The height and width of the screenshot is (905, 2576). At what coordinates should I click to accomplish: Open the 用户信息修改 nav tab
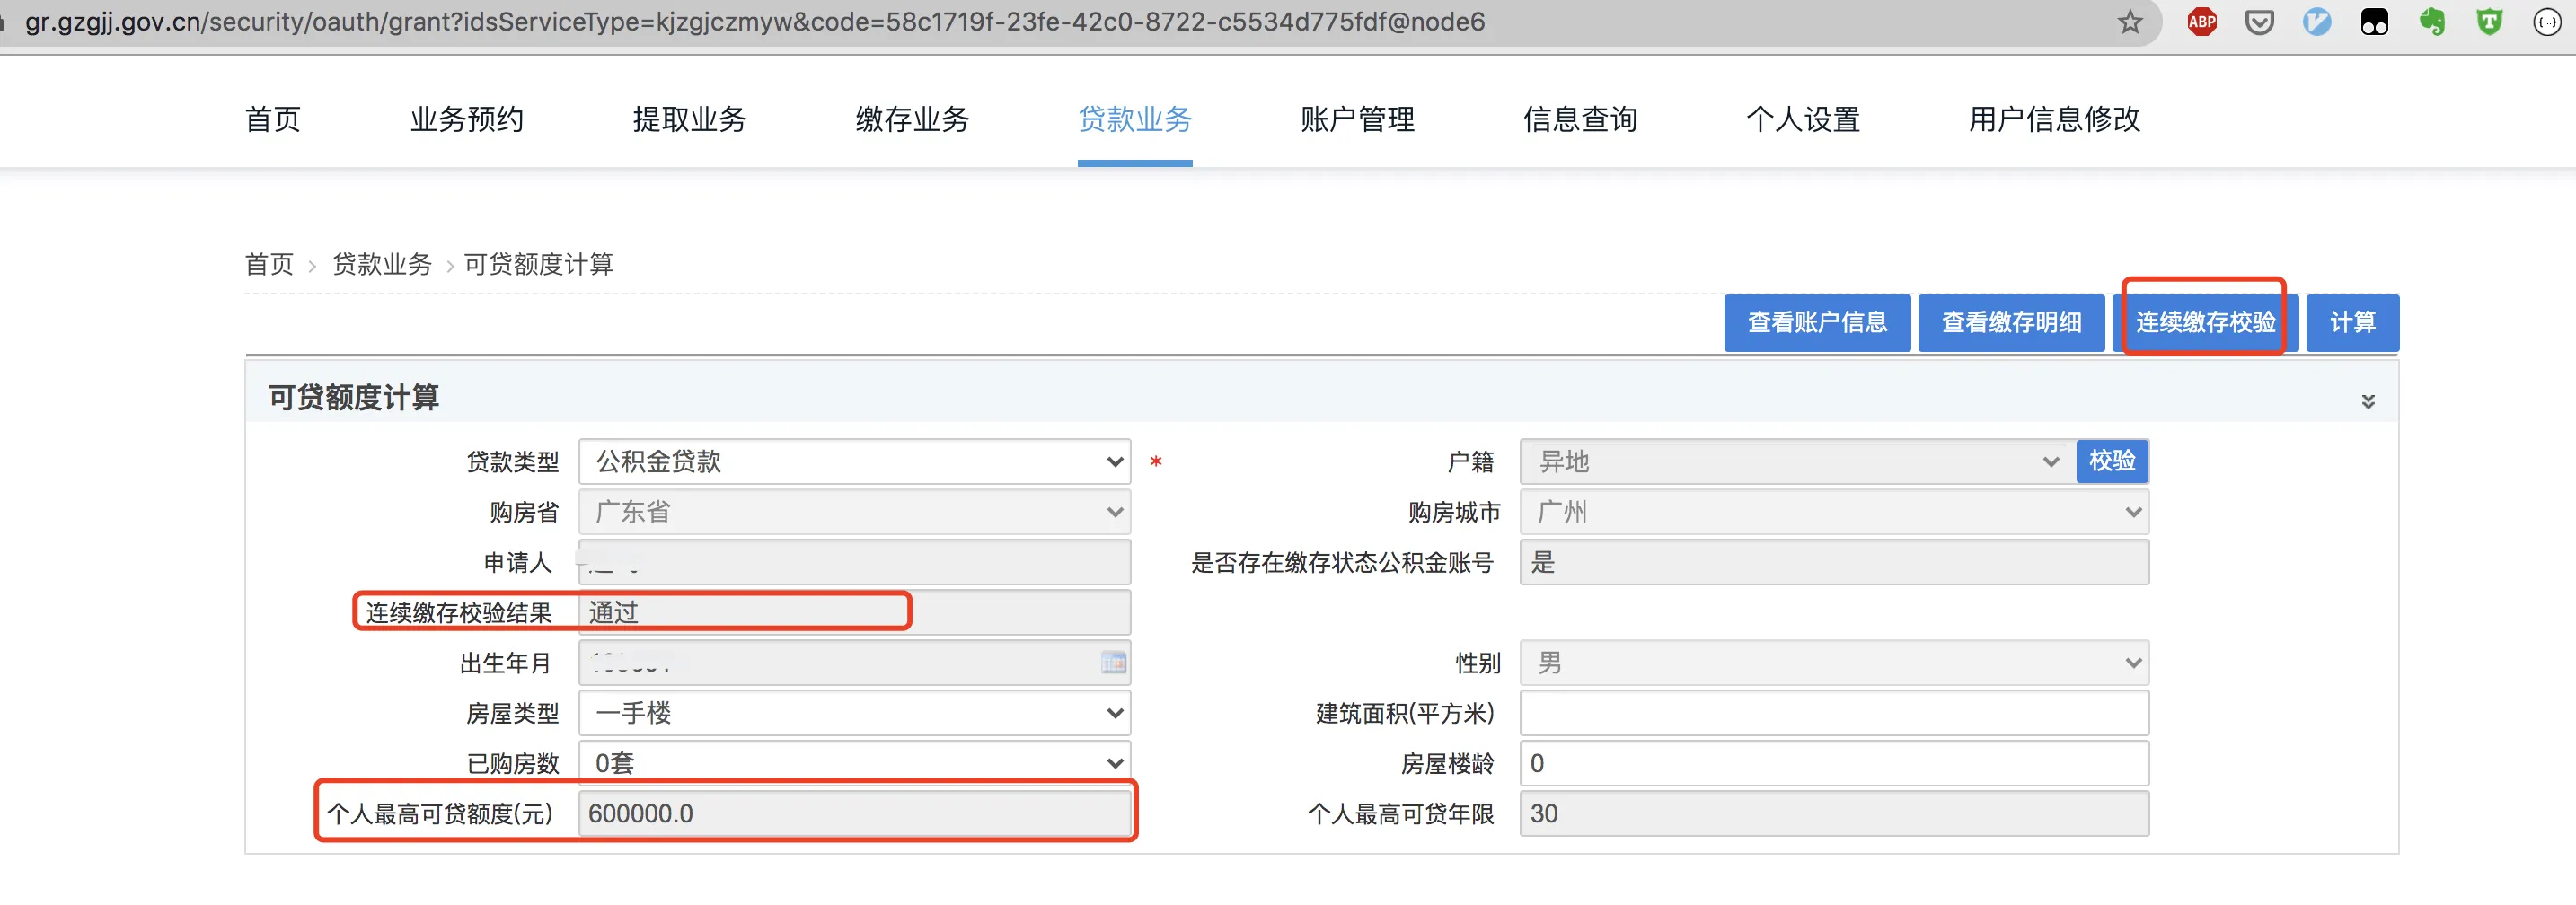coord(2054,119)
